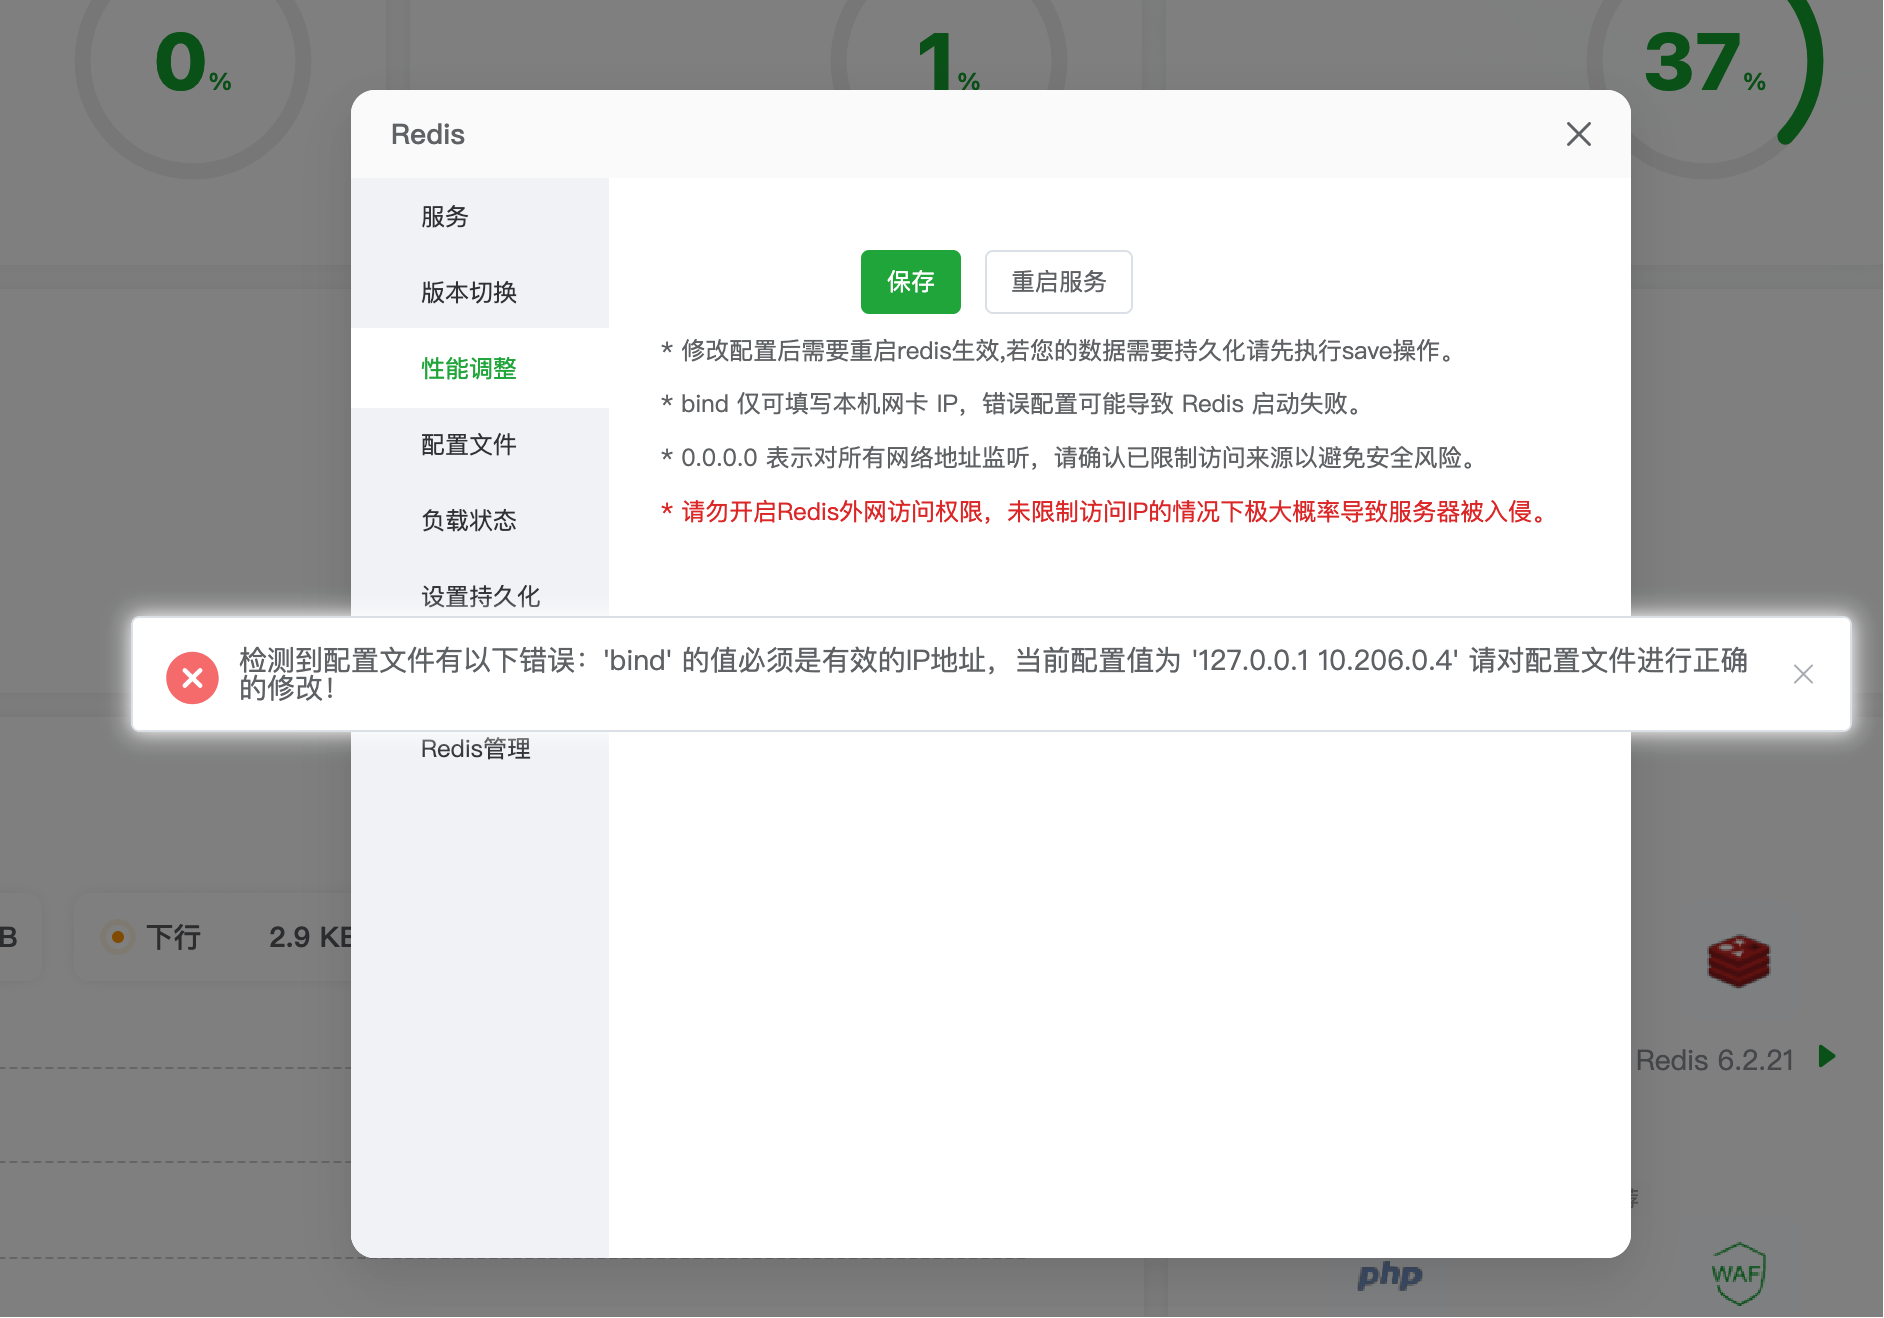Image resolution: width=1884 pixels, height=1318 pixels.
Task: Open the 服务 tab
Action: coord(480,216)
